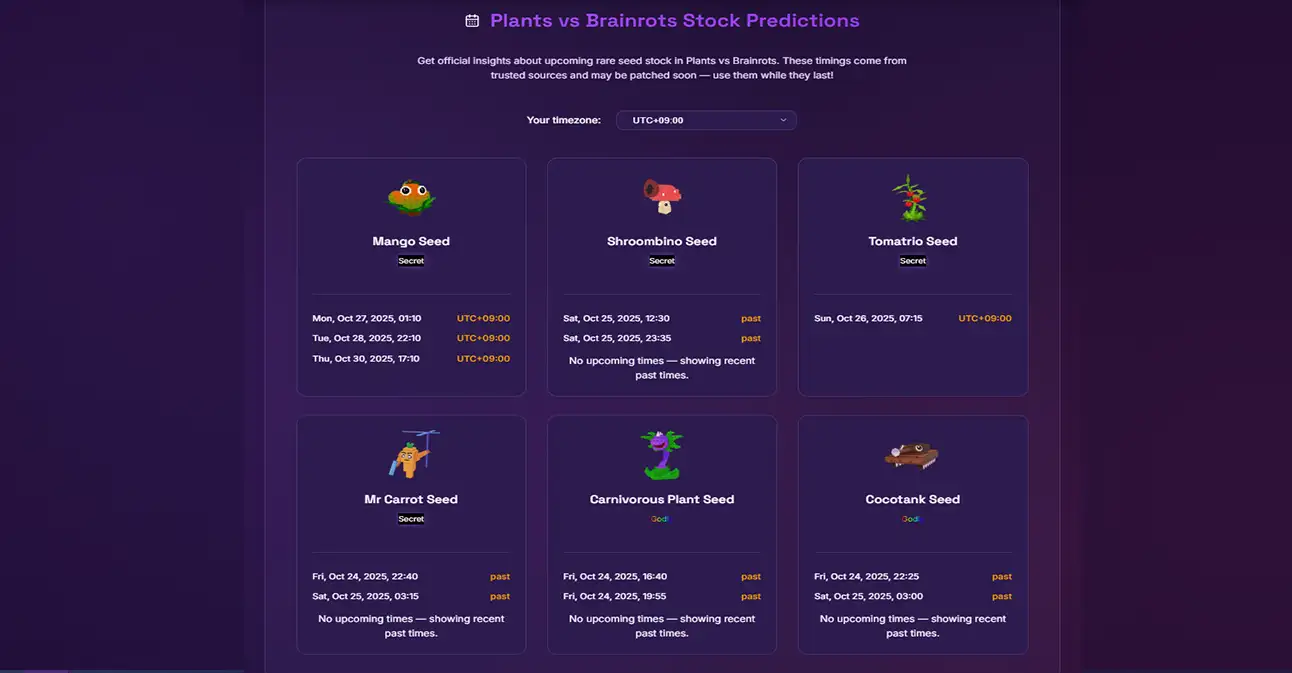Screen dimensions: 1292x673
Task: Toggle the Secret badge on Mango Seed
Action: (x=411, y=260)
